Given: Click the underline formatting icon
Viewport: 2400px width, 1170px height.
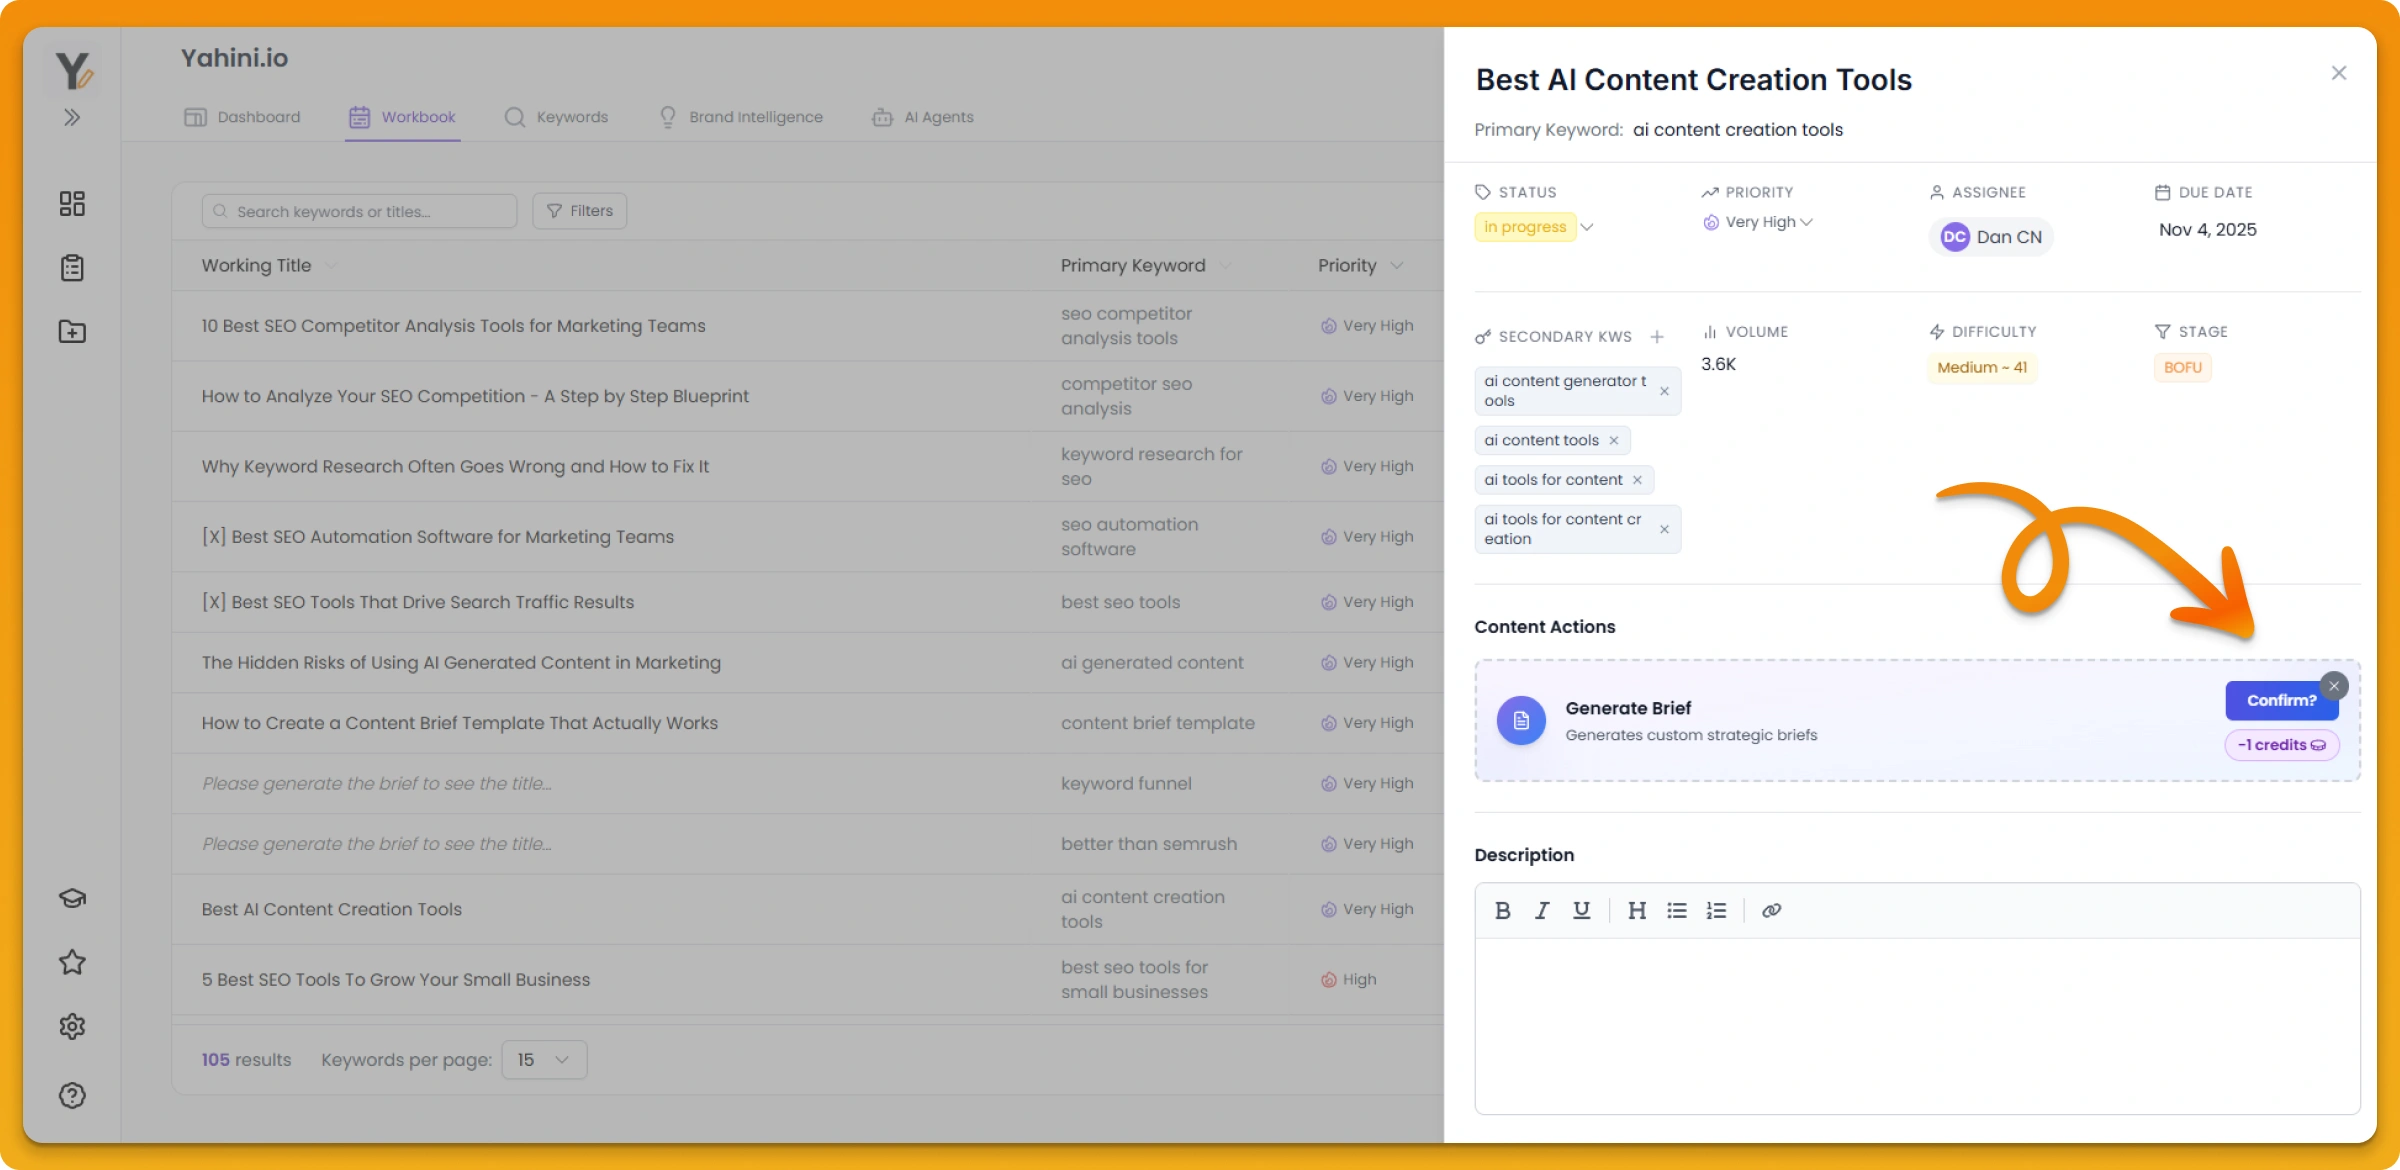Looking at the screenshot, I should coord(1581,910).
